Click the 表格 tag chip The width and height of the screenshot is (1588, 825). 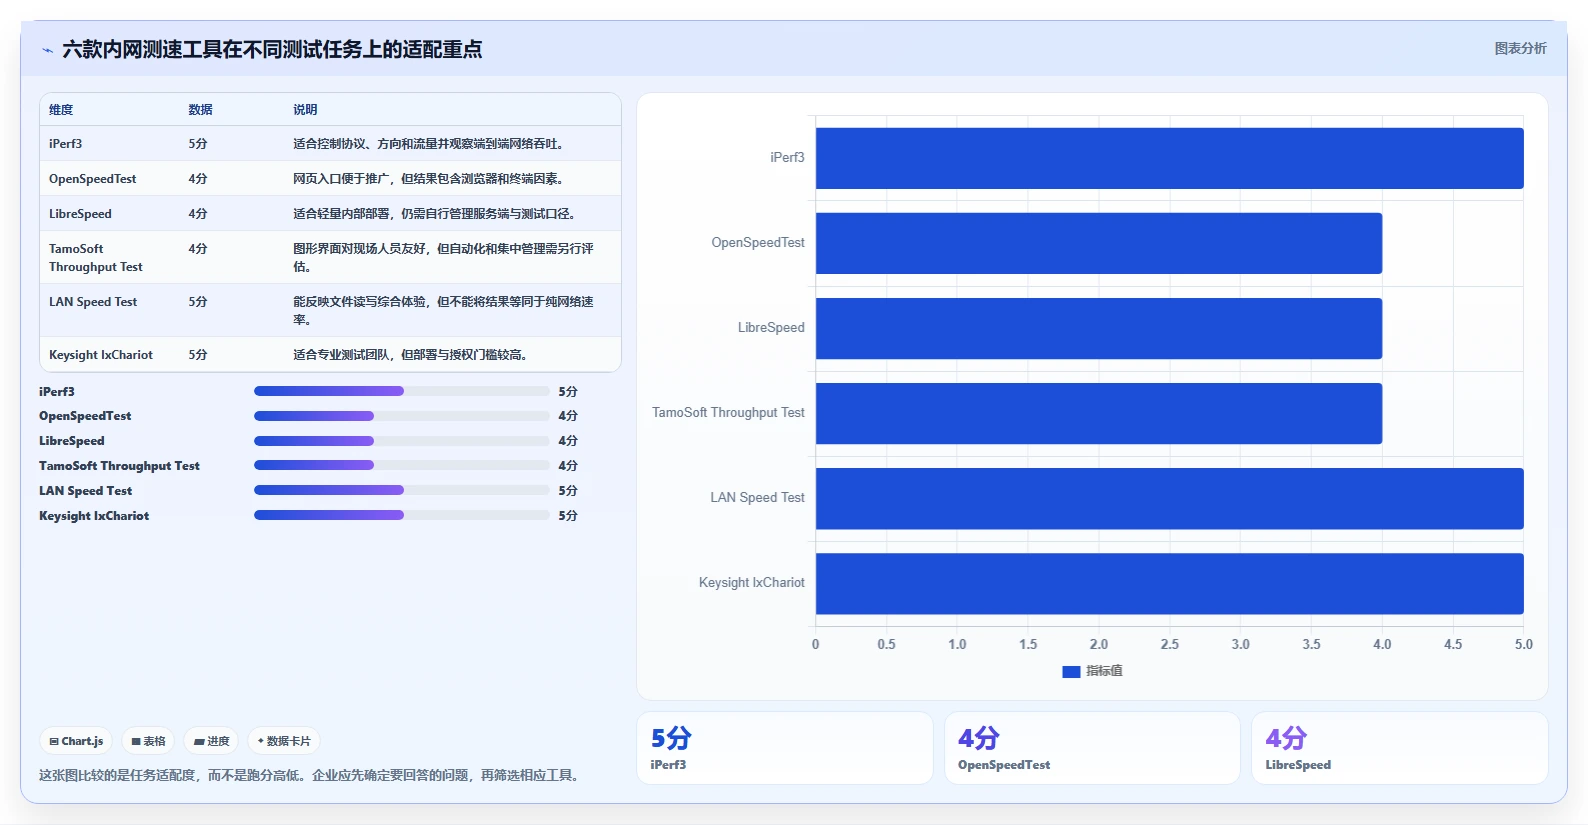148,741
